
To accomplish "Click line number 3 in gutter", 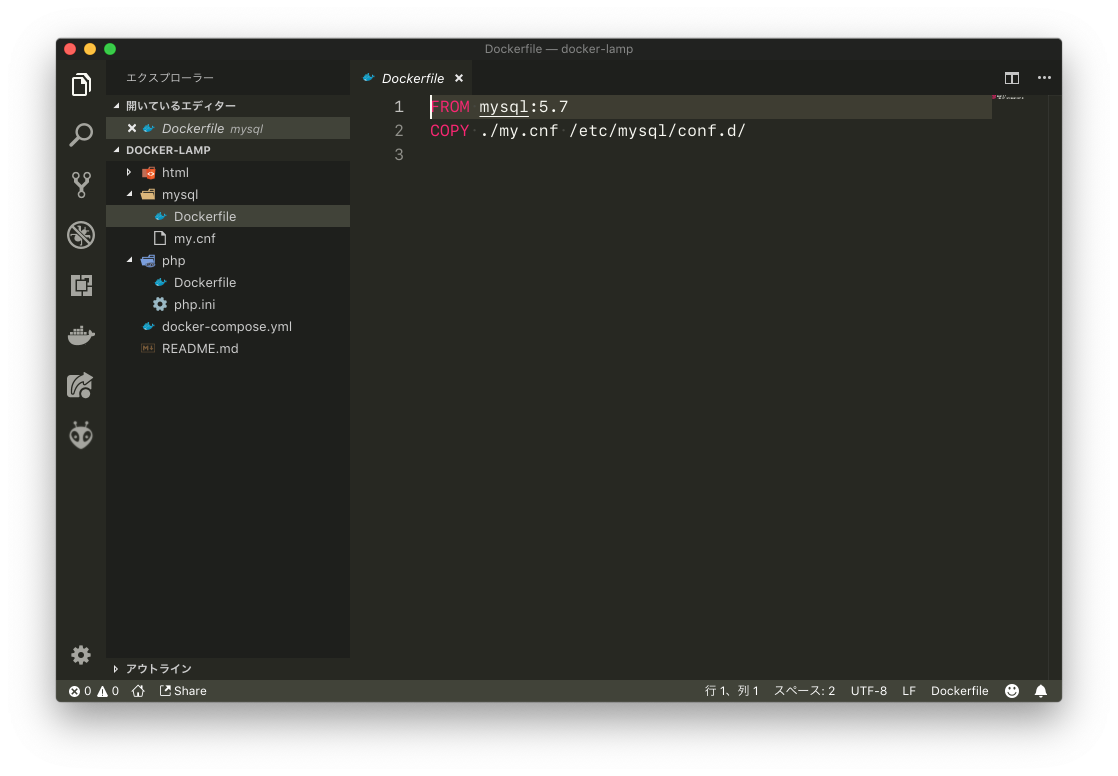I will (x=399, y=155).
